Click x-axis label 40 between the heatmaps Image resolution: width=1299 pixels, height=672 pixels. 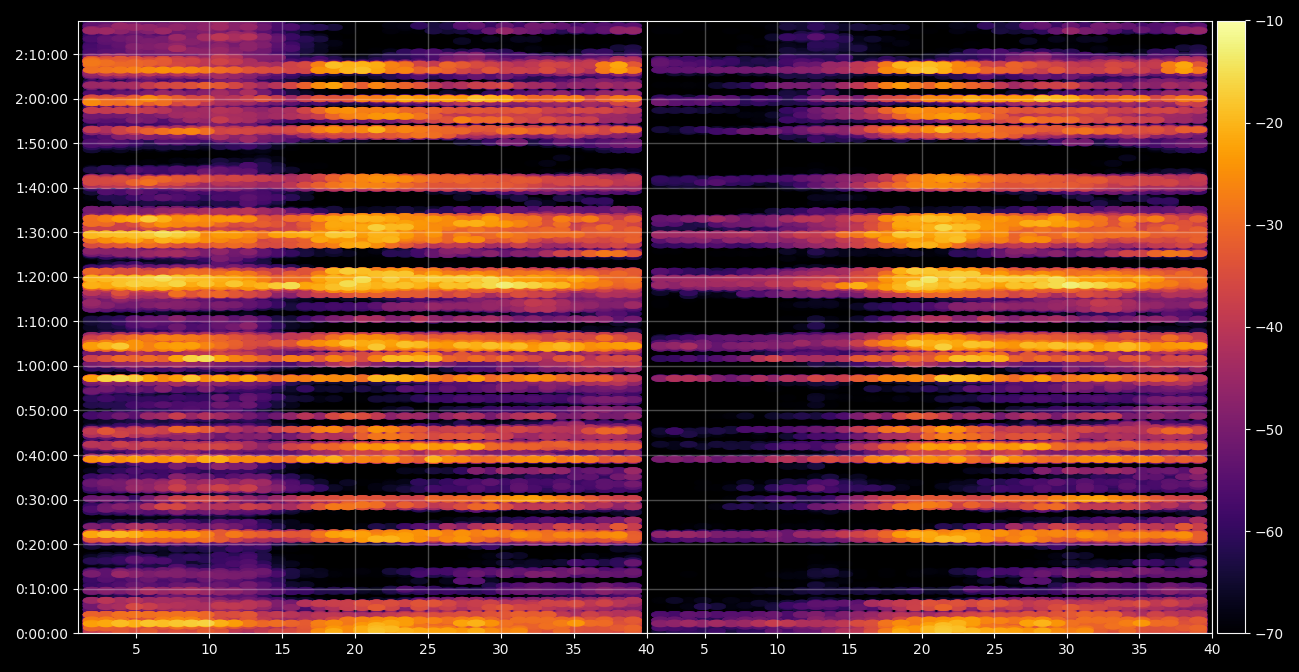(x=647, y=649)
